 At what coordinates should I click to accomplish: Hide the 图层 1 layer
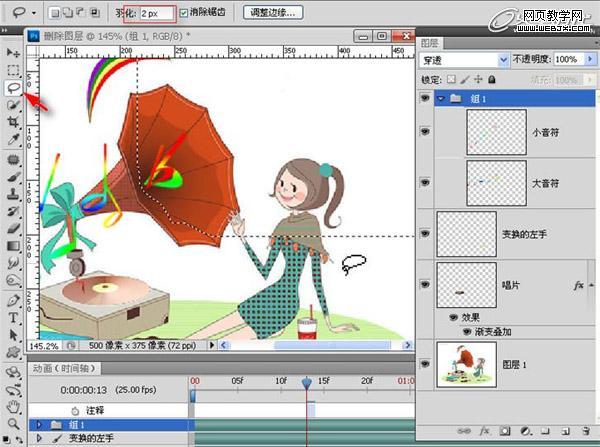tap(425, 362)
